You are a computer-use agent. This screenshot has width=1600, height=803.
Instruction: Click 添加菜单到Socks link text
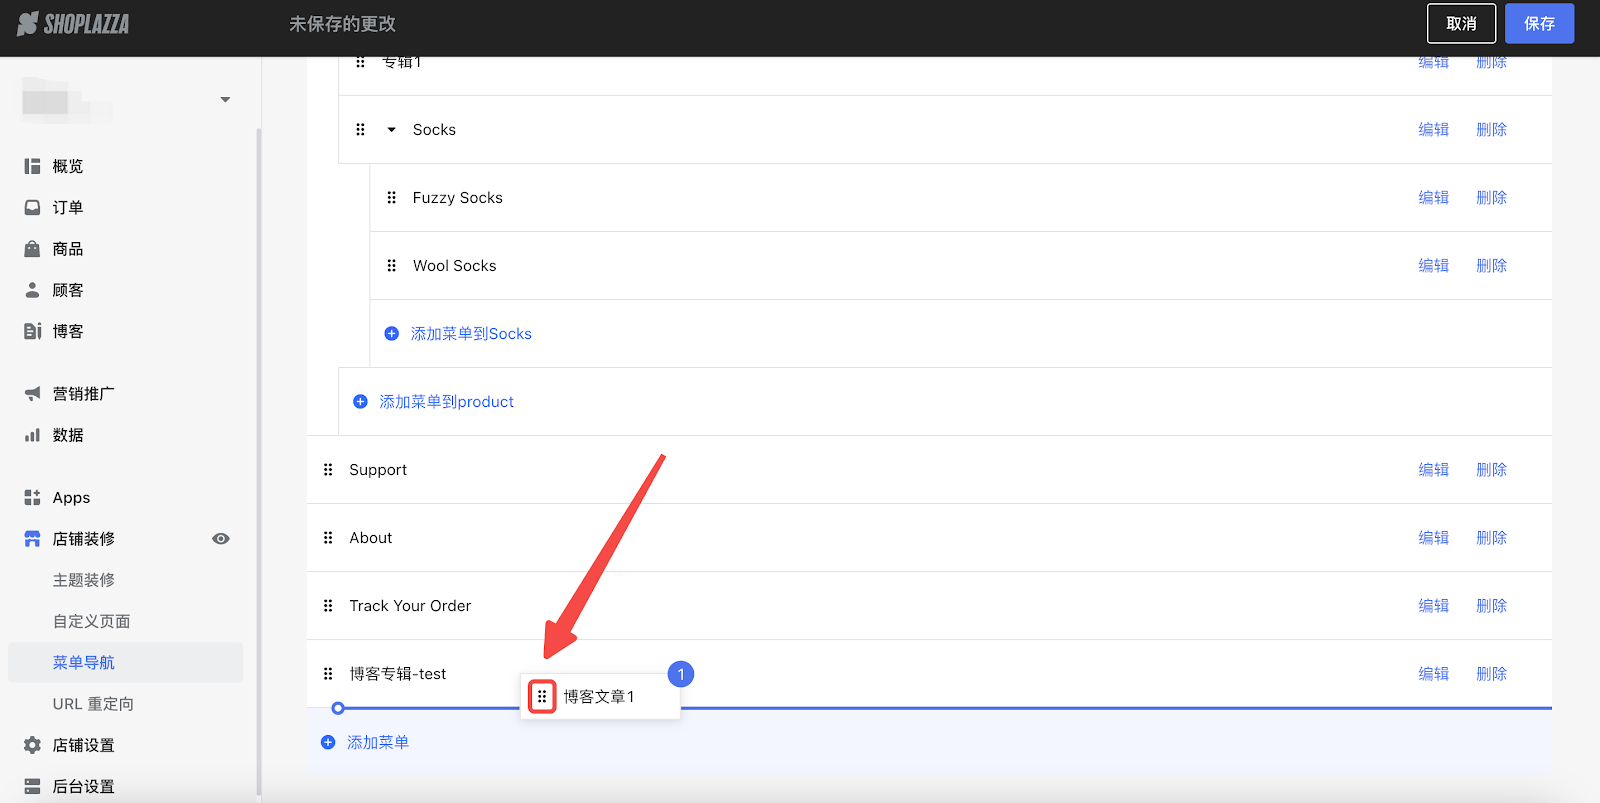click(x=471, y=333)
